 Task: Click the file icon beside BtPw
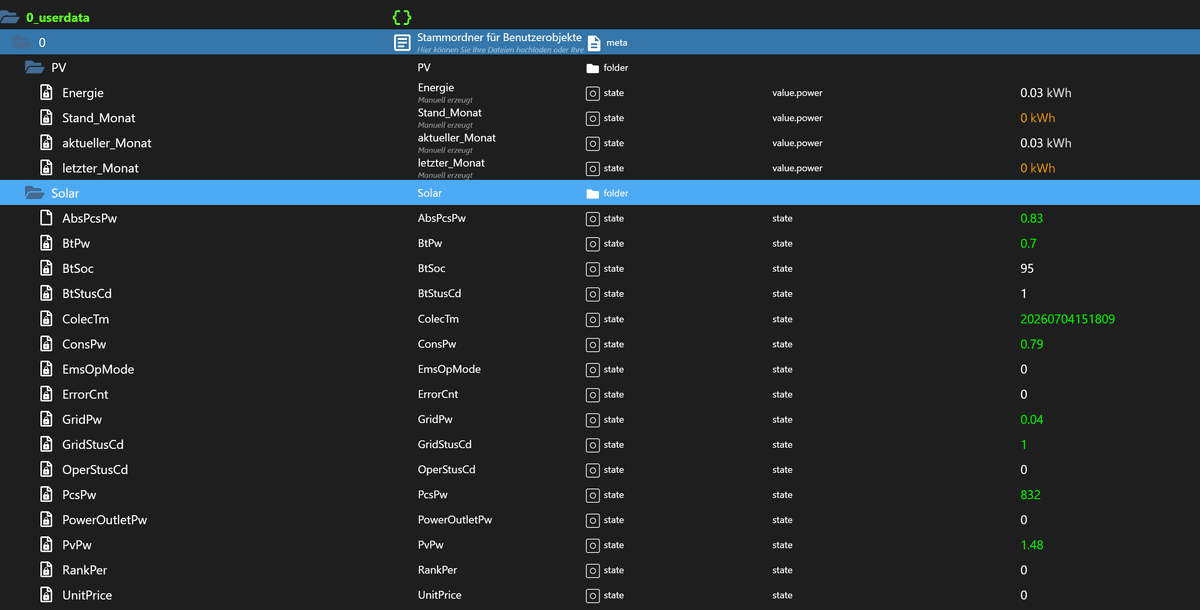click(46, 243)
